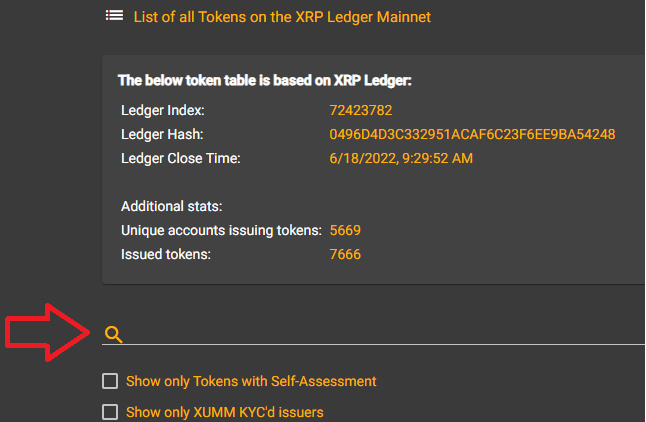
Task: Click the "Show only XUMM KYC'd issuers" label
Action: click(225, 412)
